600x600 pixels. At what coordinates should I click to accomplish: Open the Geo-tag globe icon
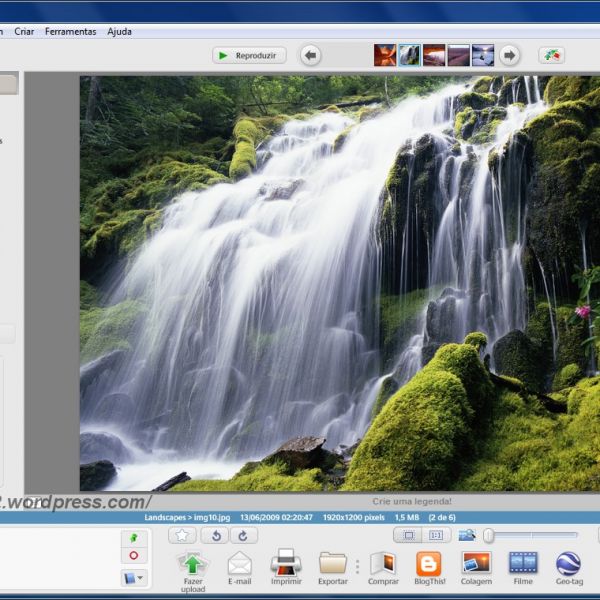pyautogui.click(x=568, y=564)
